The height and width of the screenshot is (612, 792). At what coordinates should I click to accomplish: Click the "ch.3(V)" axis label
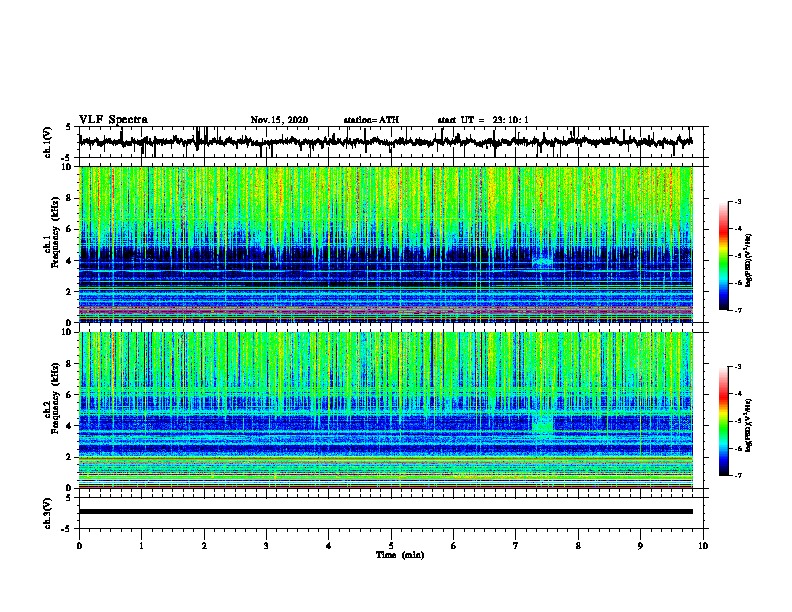click(48, 513)
